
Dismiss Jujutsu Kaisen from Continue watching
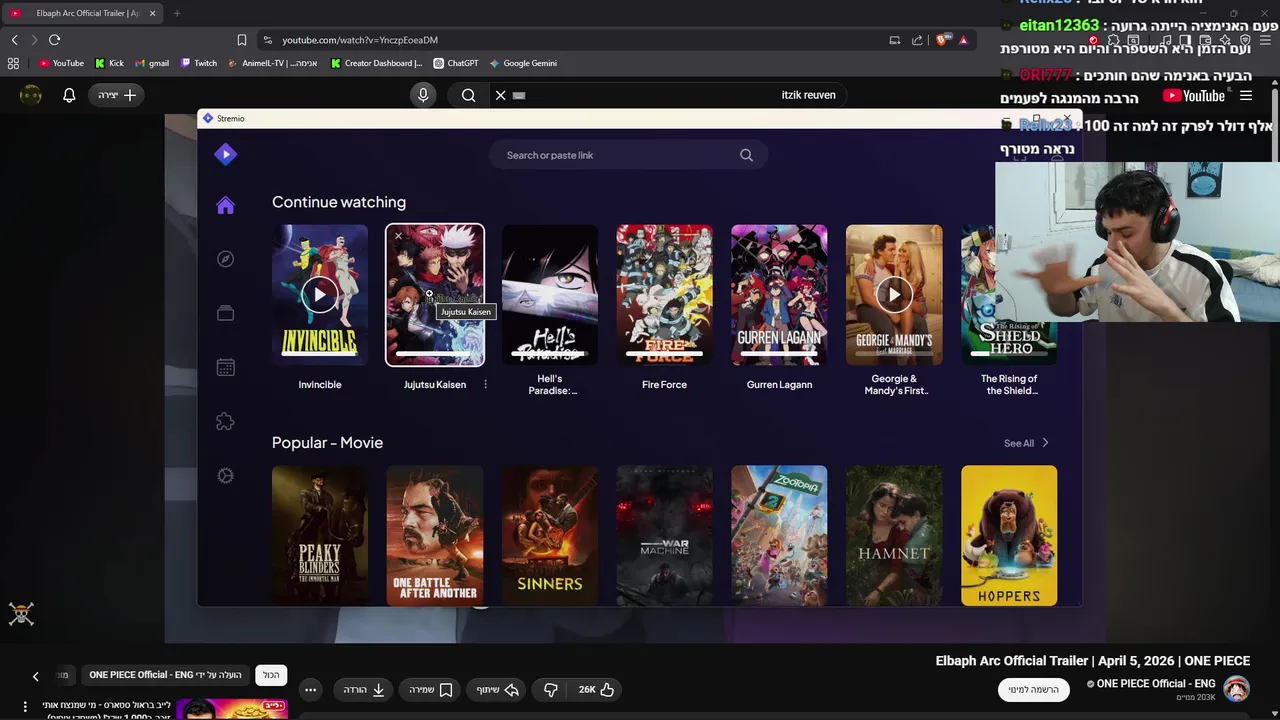(x=398, y=237)
